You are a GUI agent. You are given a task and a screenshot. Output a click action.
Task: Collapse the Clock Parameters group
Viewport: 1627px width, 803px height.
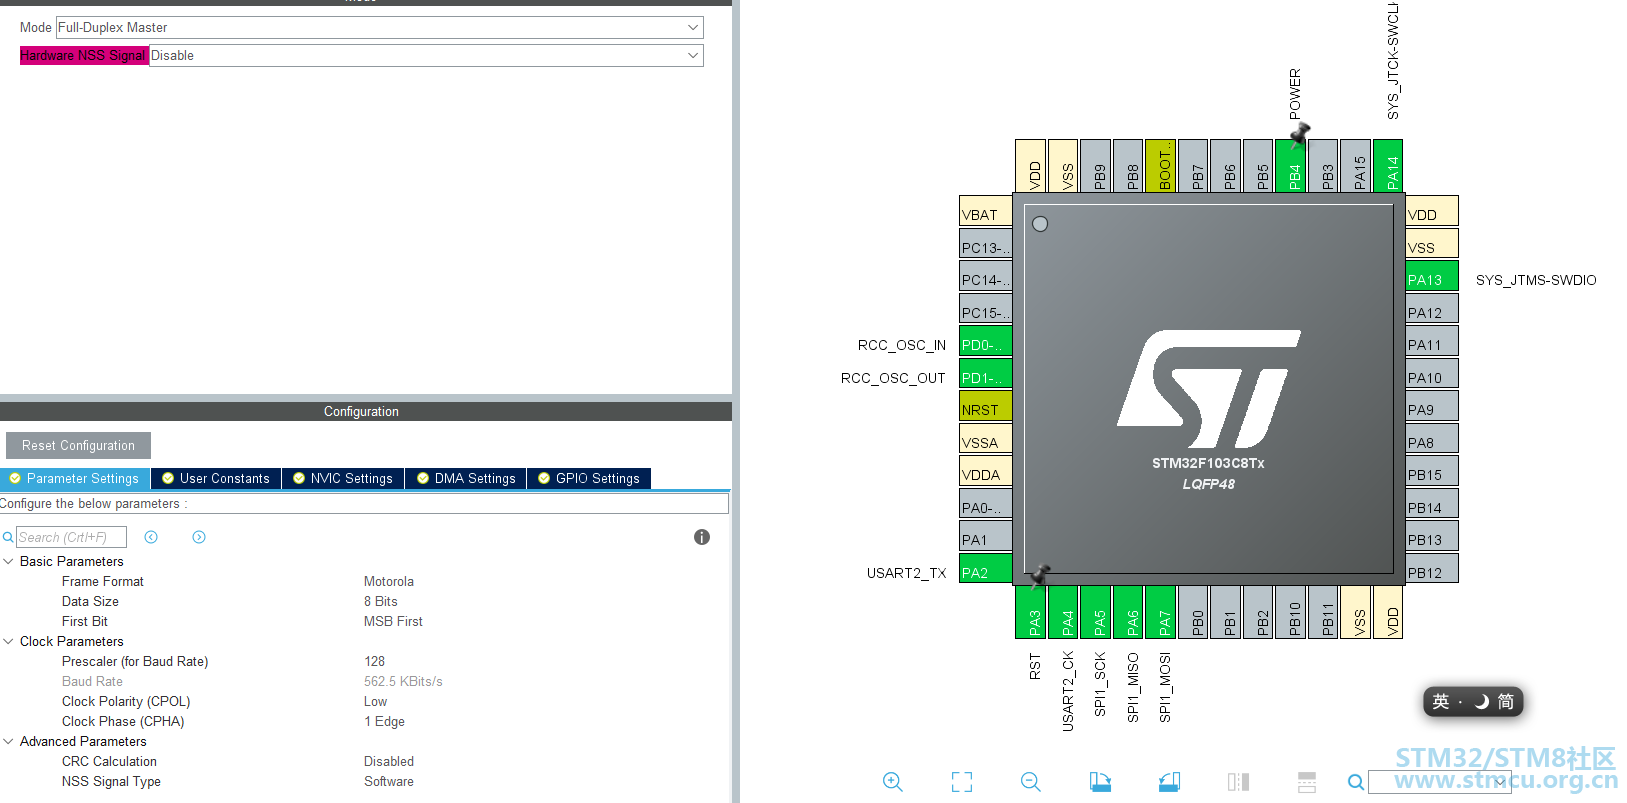tap(9, 641)
